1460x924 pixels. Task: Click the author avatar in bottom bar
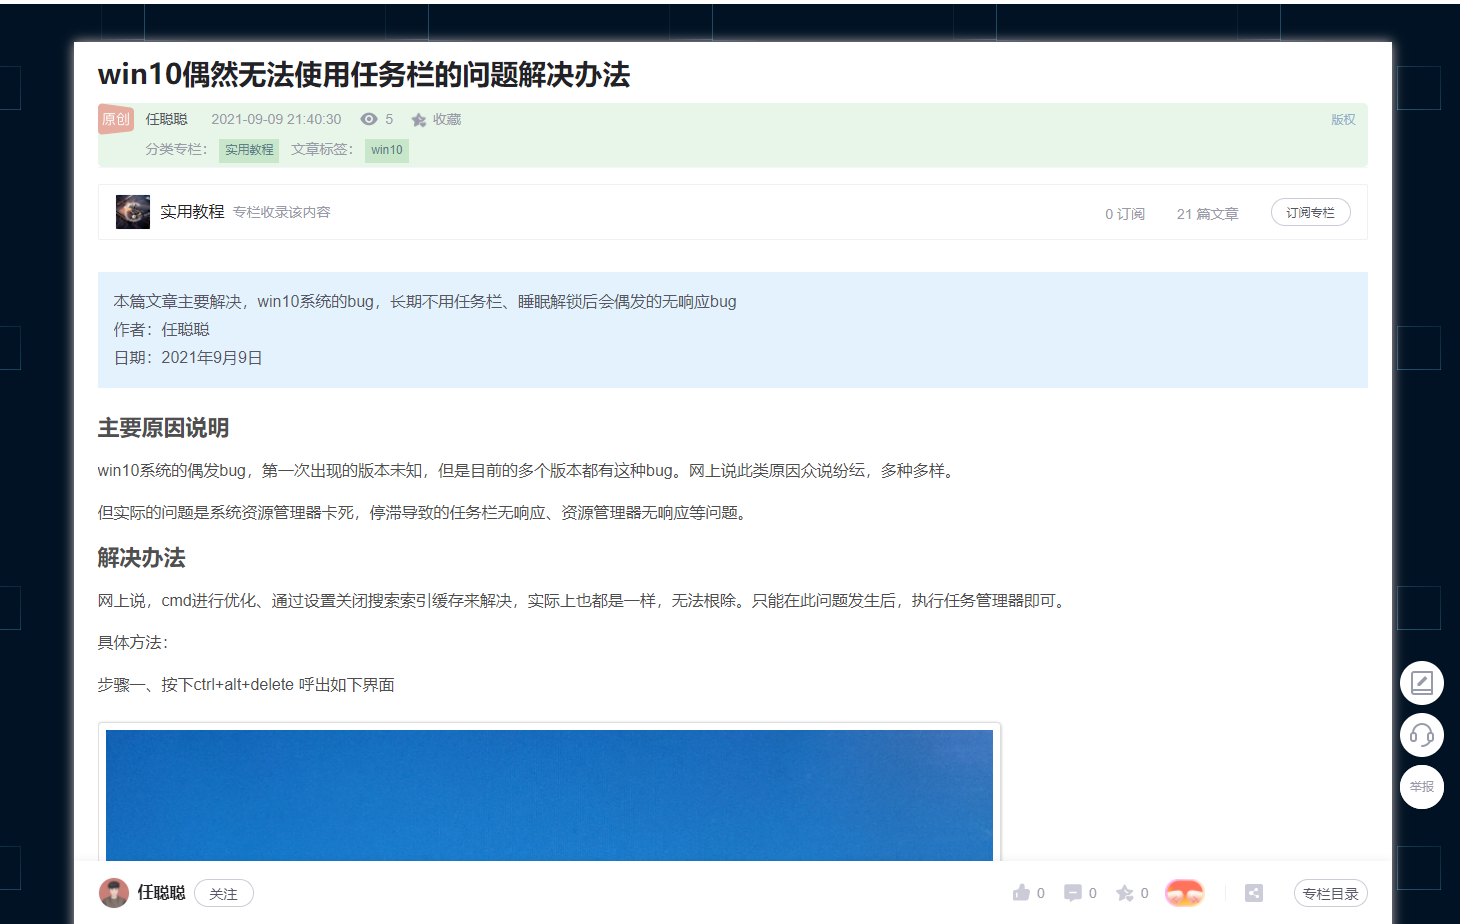click(114, 893)
